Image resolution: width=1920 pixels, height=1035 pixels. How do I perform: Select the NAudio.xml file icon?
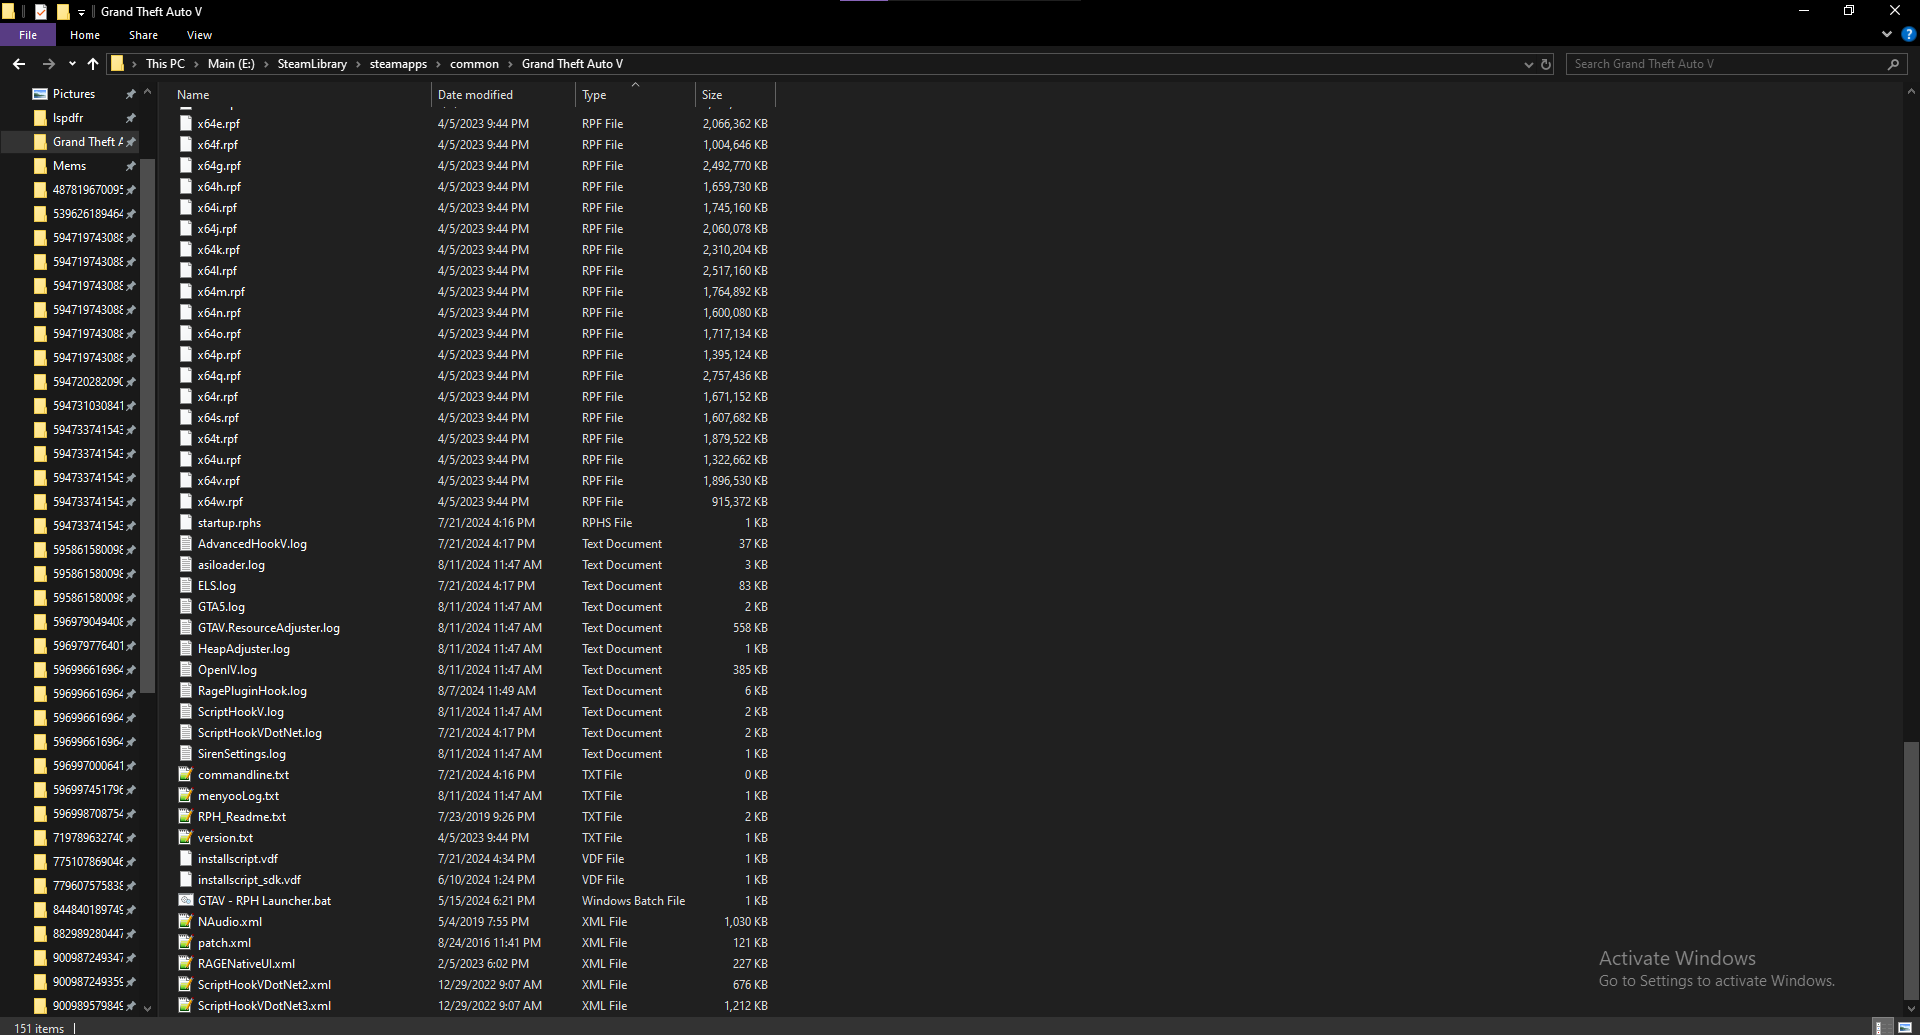pos(186,922)
